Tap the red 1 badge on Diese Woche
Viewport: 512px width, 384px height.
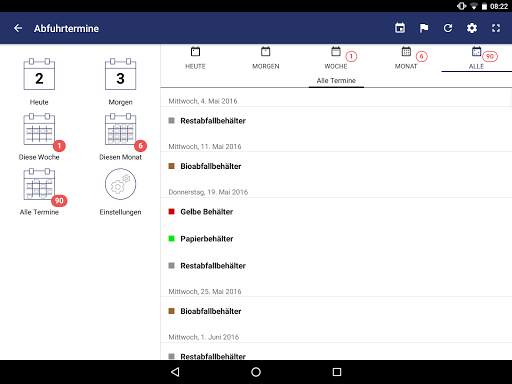click(59, 146)
